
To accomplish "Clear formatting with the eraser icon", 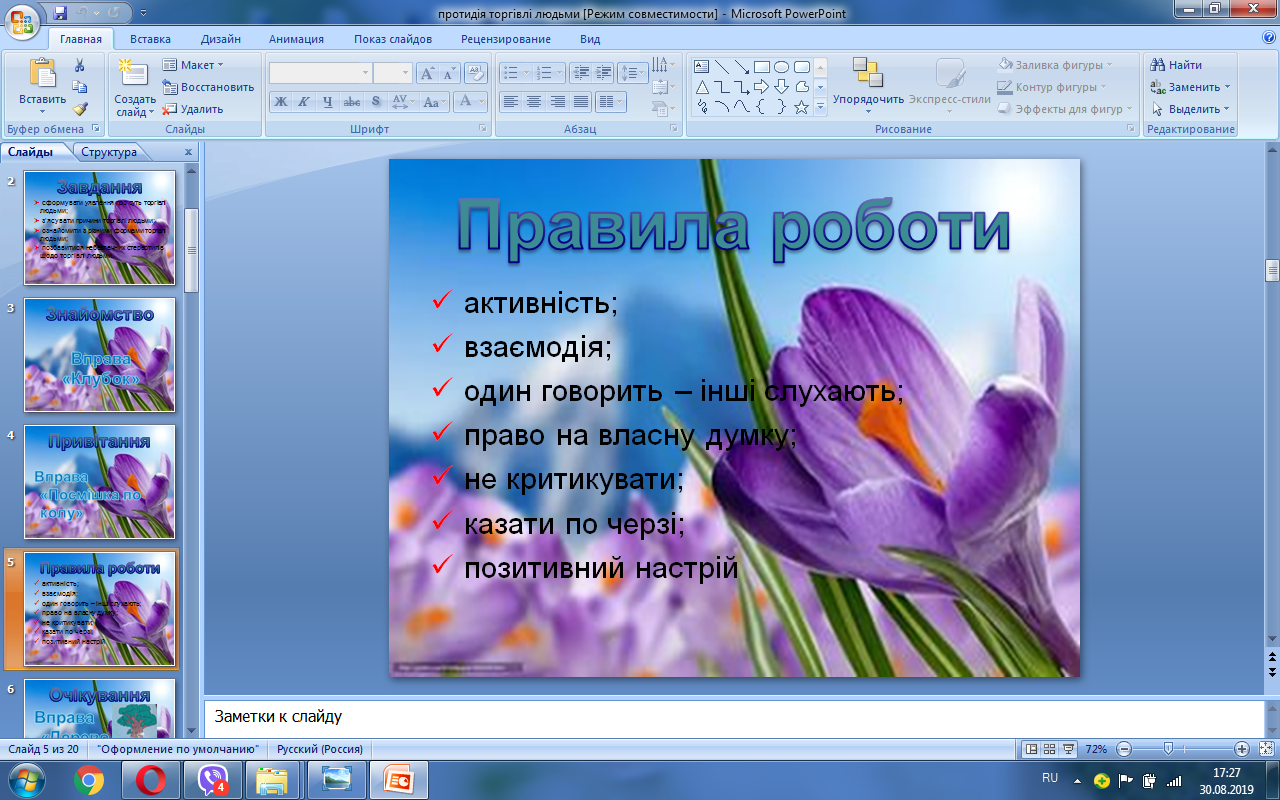I will (476, 72).
